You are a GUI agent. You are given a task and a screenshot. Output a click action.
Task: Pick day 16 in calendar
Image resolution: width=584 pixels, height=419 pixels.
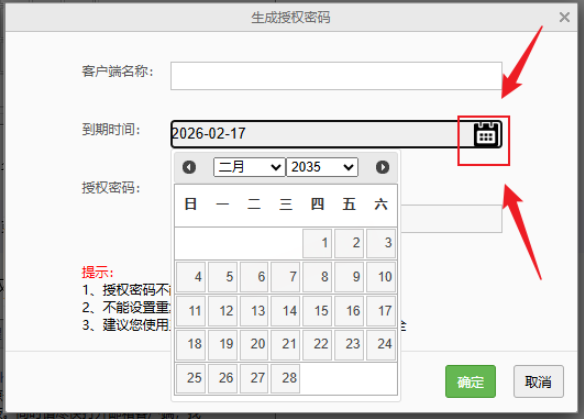(349, 311)
